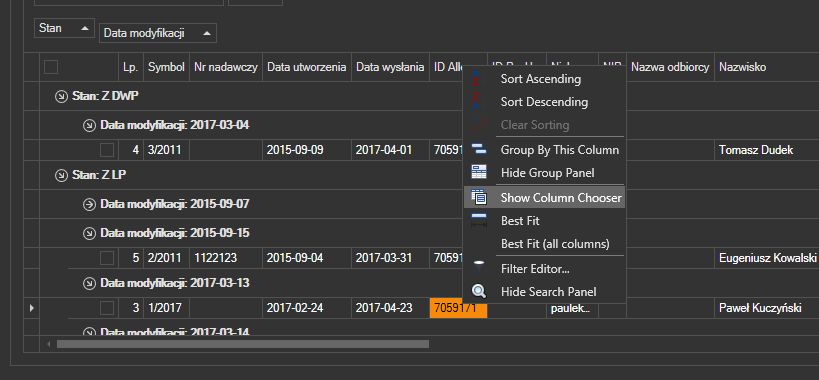
Task: Collapse the Stan: Z DWP group
Action: 62,96
